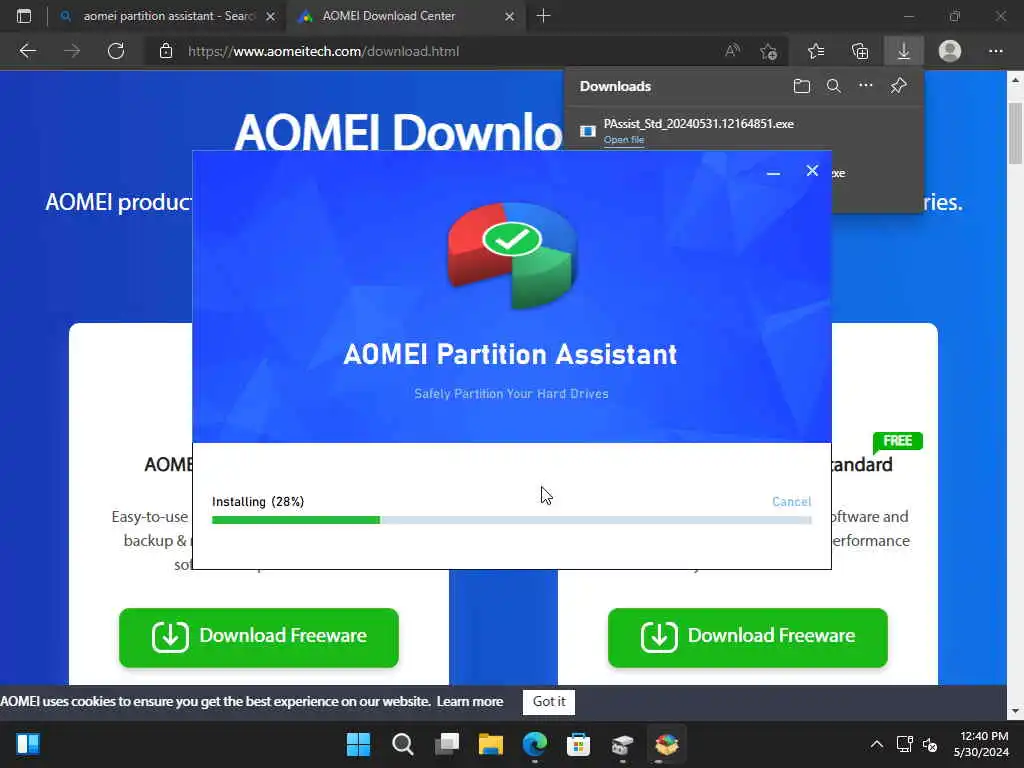Close the aomei partition assistant search tab
The height and width of the screenshot is (768, 1024).
coord(270,16)
